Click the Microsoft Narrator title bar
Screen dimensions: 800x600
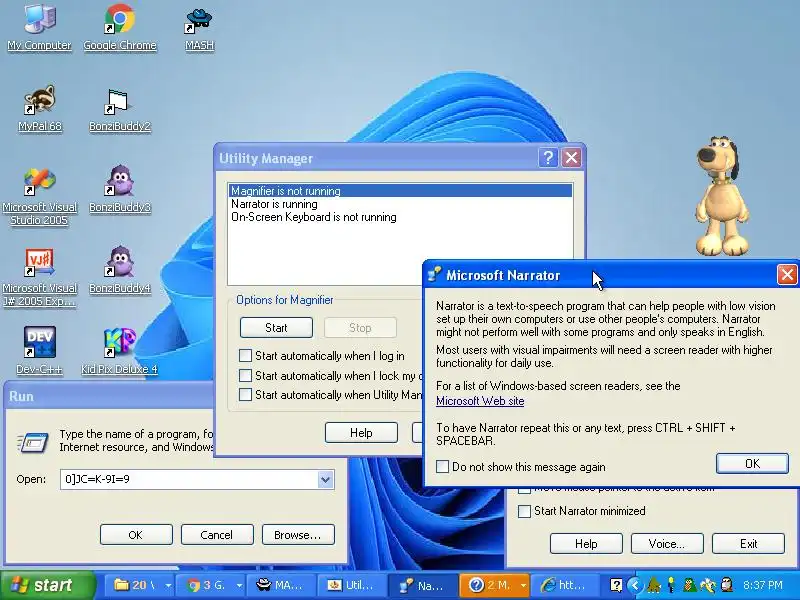612,274
